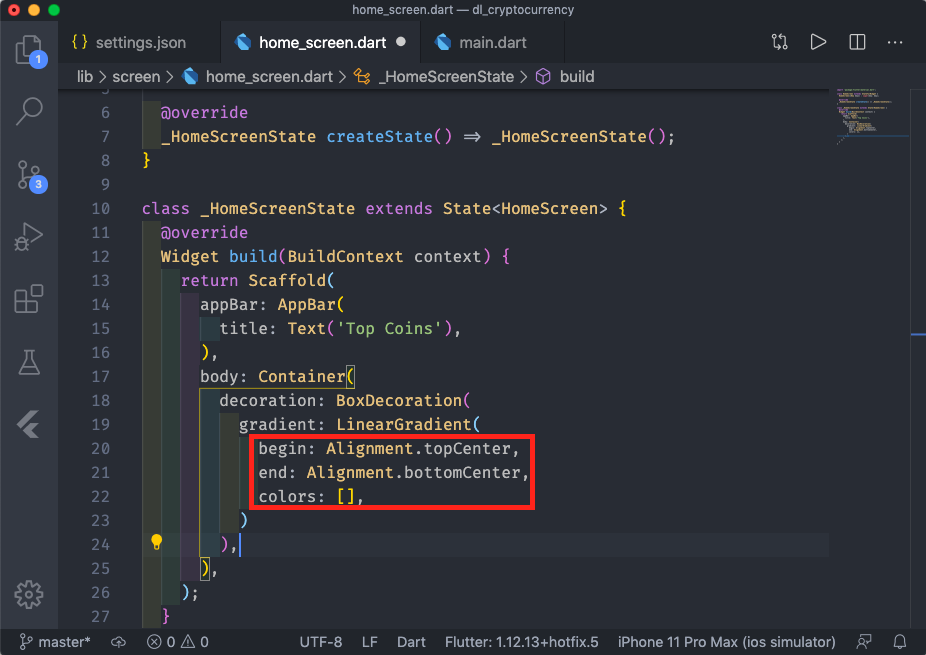926x655 pixels.
Task: Select the Flutter sidebar icon
Action: 29,424
